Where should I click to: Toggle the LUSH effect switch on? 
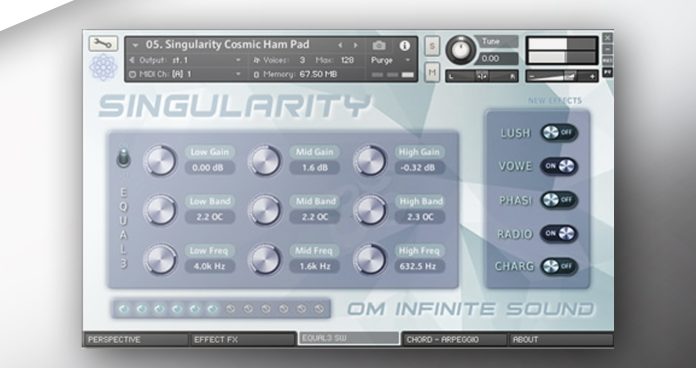click(x=558, y=132)
